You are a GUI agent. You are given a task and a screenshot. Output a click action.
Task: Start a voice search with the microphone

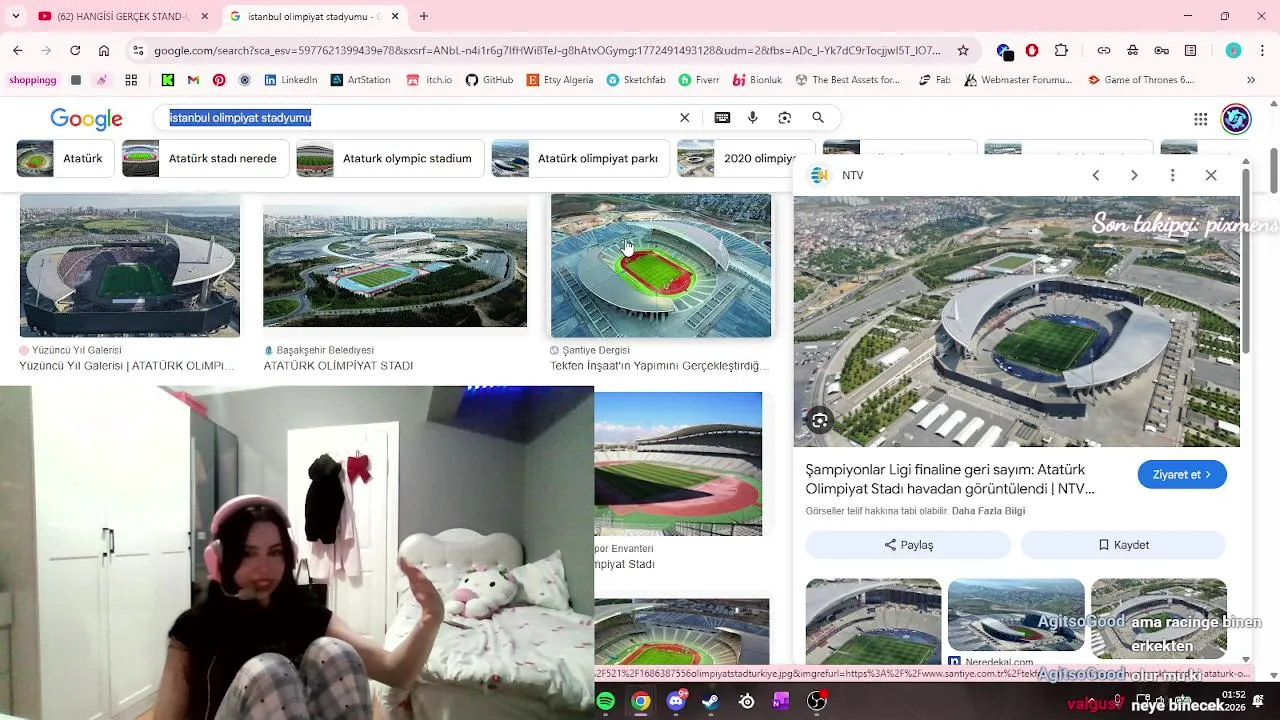[753, 118]
